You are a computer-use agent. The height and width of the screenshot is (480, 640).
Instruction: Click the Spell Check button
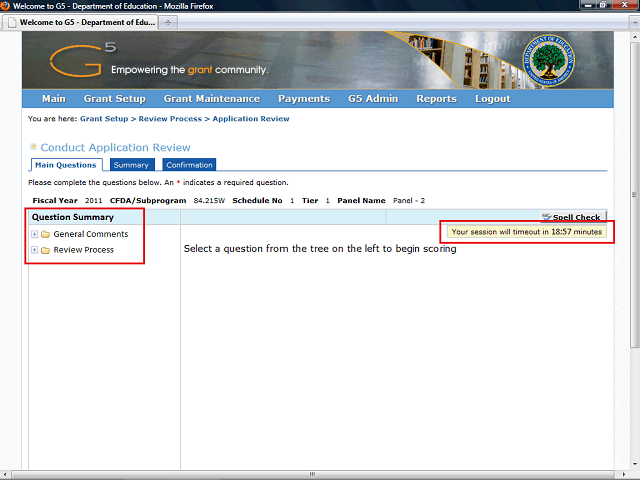click(x=573, y=217)
